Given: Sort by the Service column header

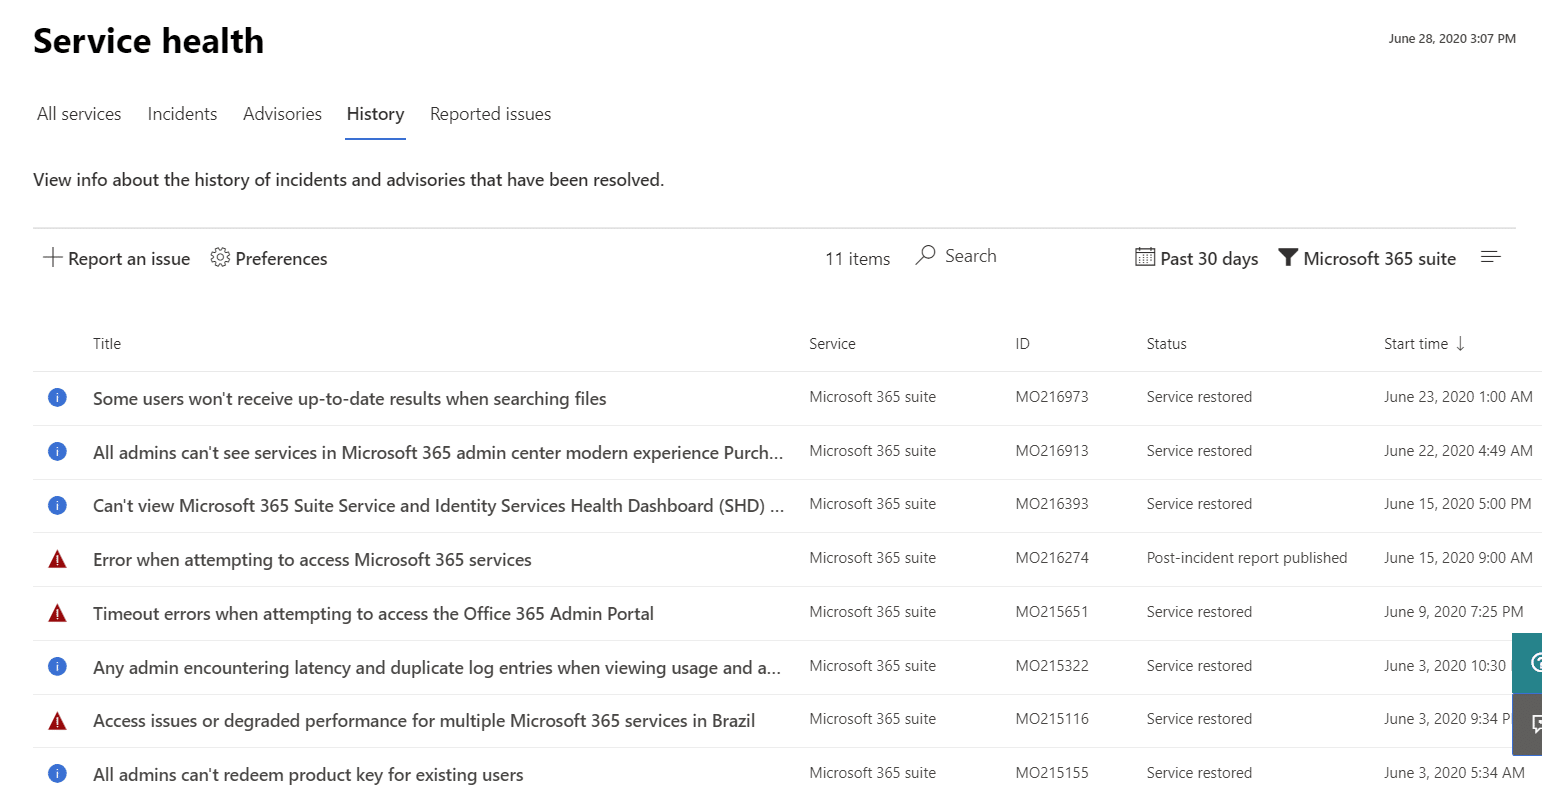Looking at the screenshot, I should pos(832,343).
